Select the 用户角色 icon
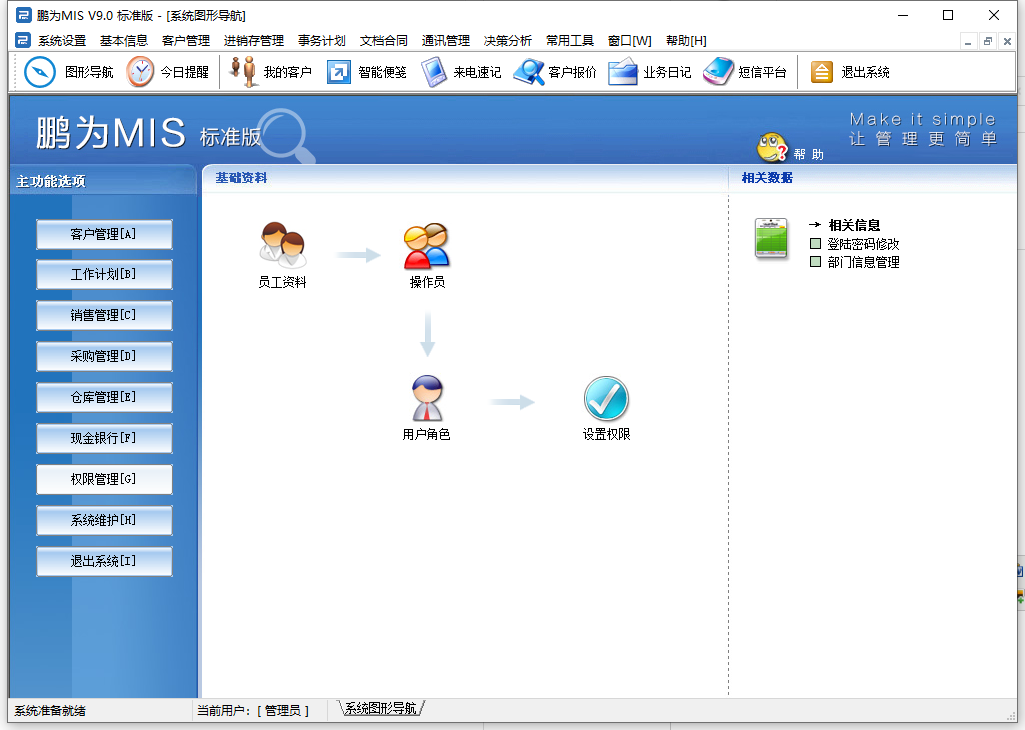 [427, 396]
